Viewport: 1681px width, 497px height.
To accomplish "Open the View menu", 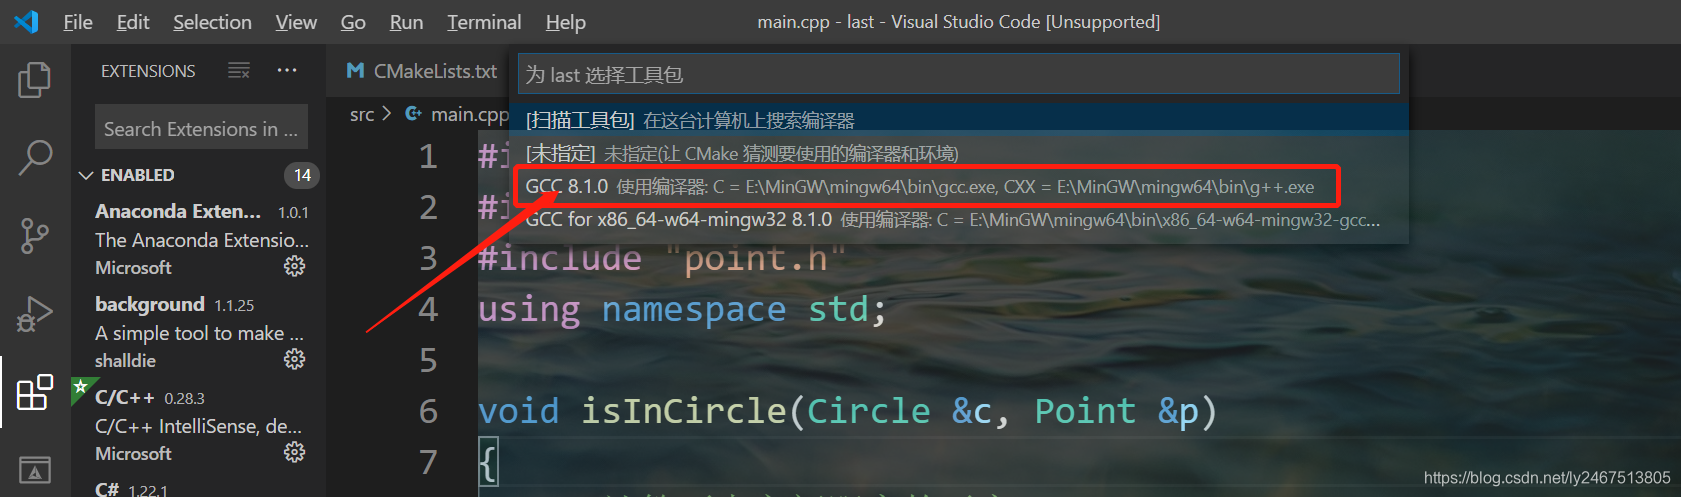I will [296, 22].
